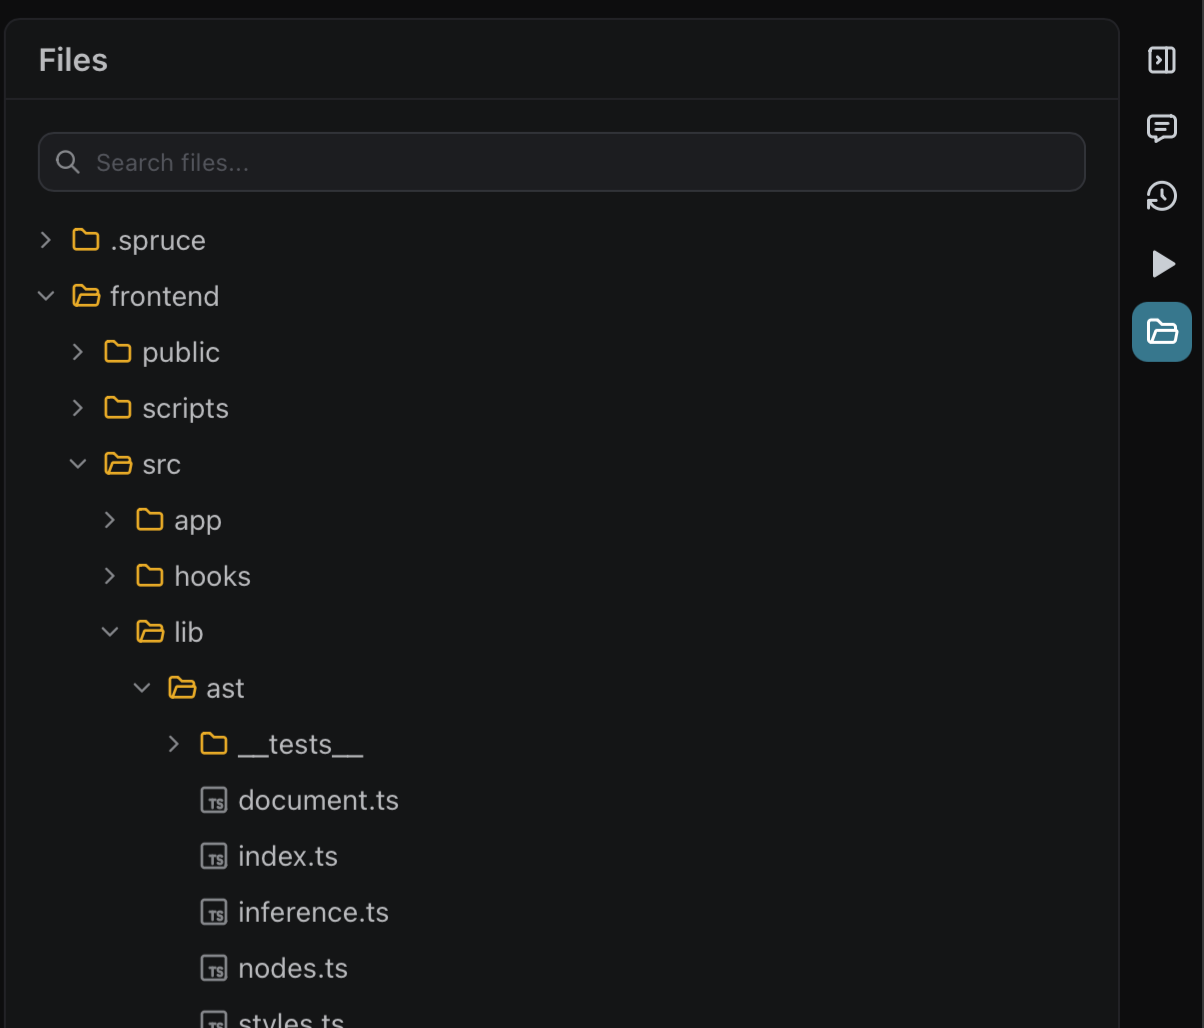Click the run play icon
This screenshot has width=1204, height=1028.
[x=1163, y=264]
